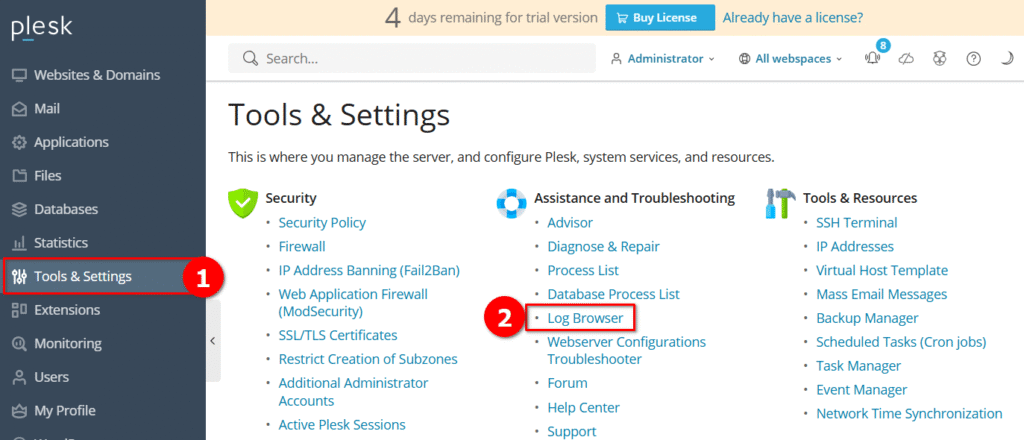The width and height of the screenshot is (1024, 440).
Task: Open the Advisor link
Action: (x=570, y=223)
